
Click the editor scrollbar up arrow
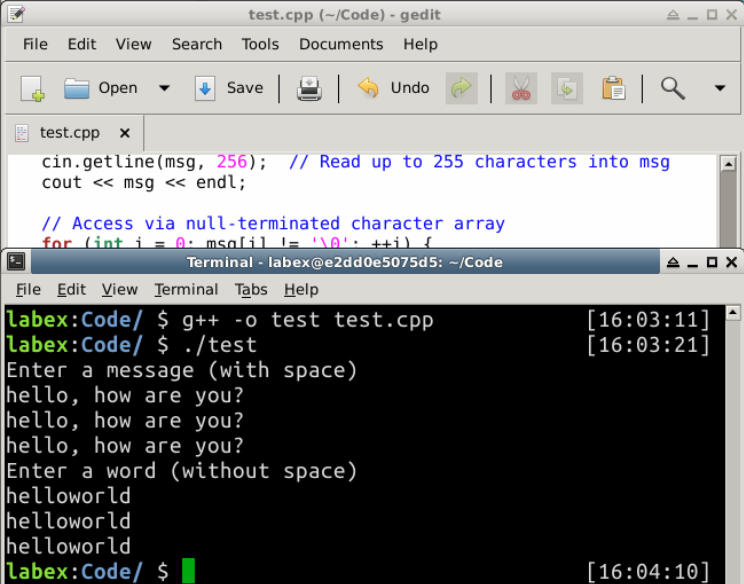[x=728, y=165]
